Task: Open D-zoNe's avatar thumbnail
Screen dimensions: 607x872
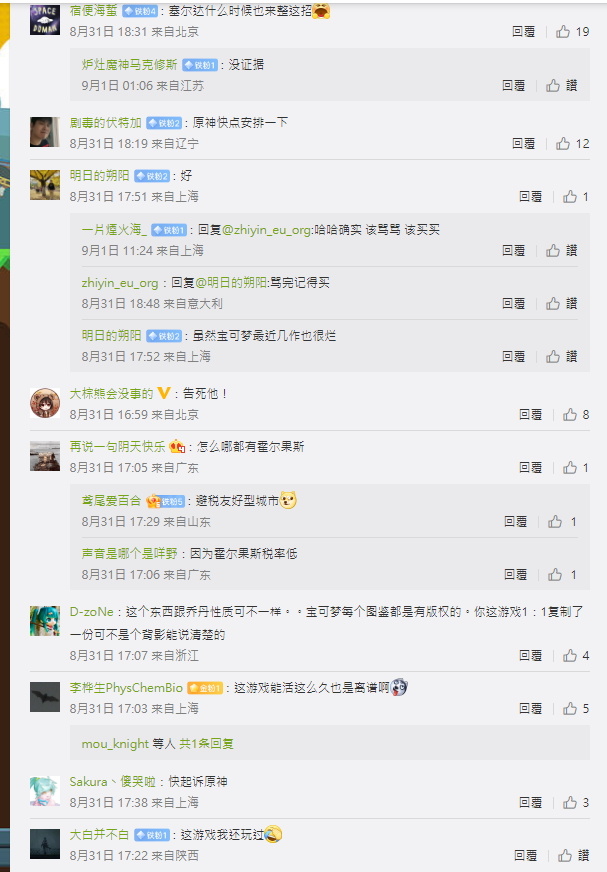Action: [45, 621]
